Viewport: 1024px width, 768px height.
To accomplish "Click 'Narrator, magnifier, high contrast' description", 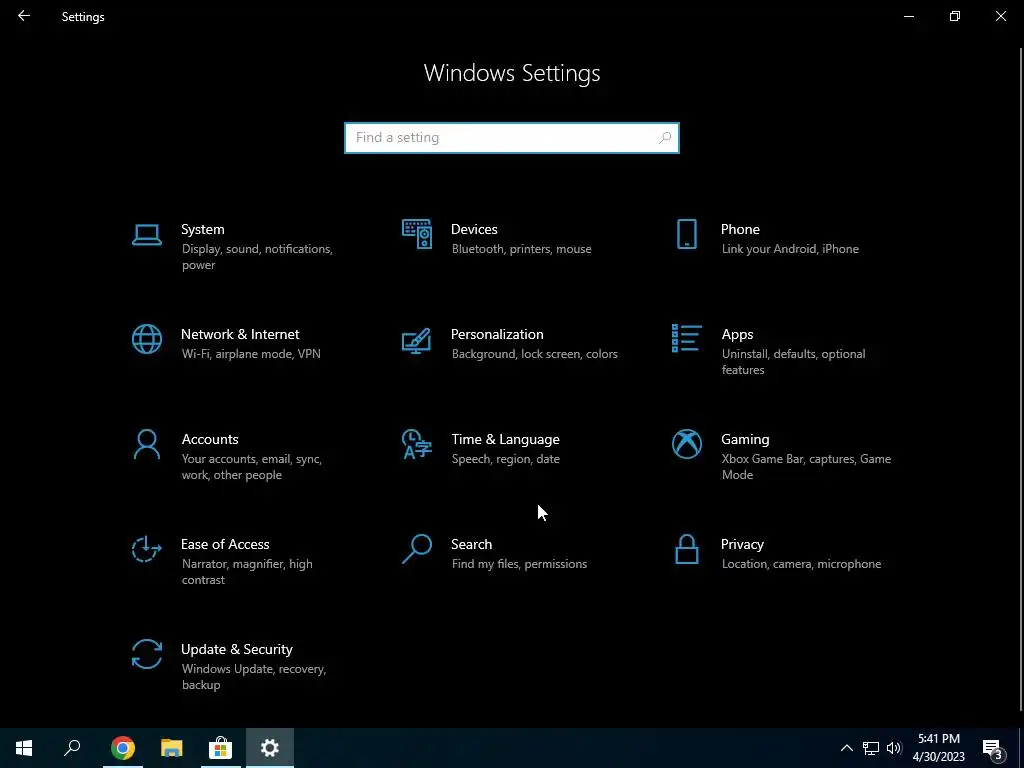I will coord(247,572).
